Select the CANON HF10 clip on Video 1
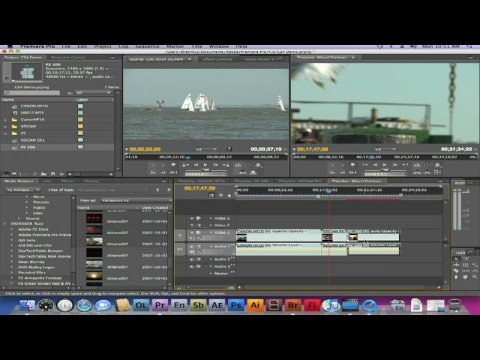 (x=279, y=235)
